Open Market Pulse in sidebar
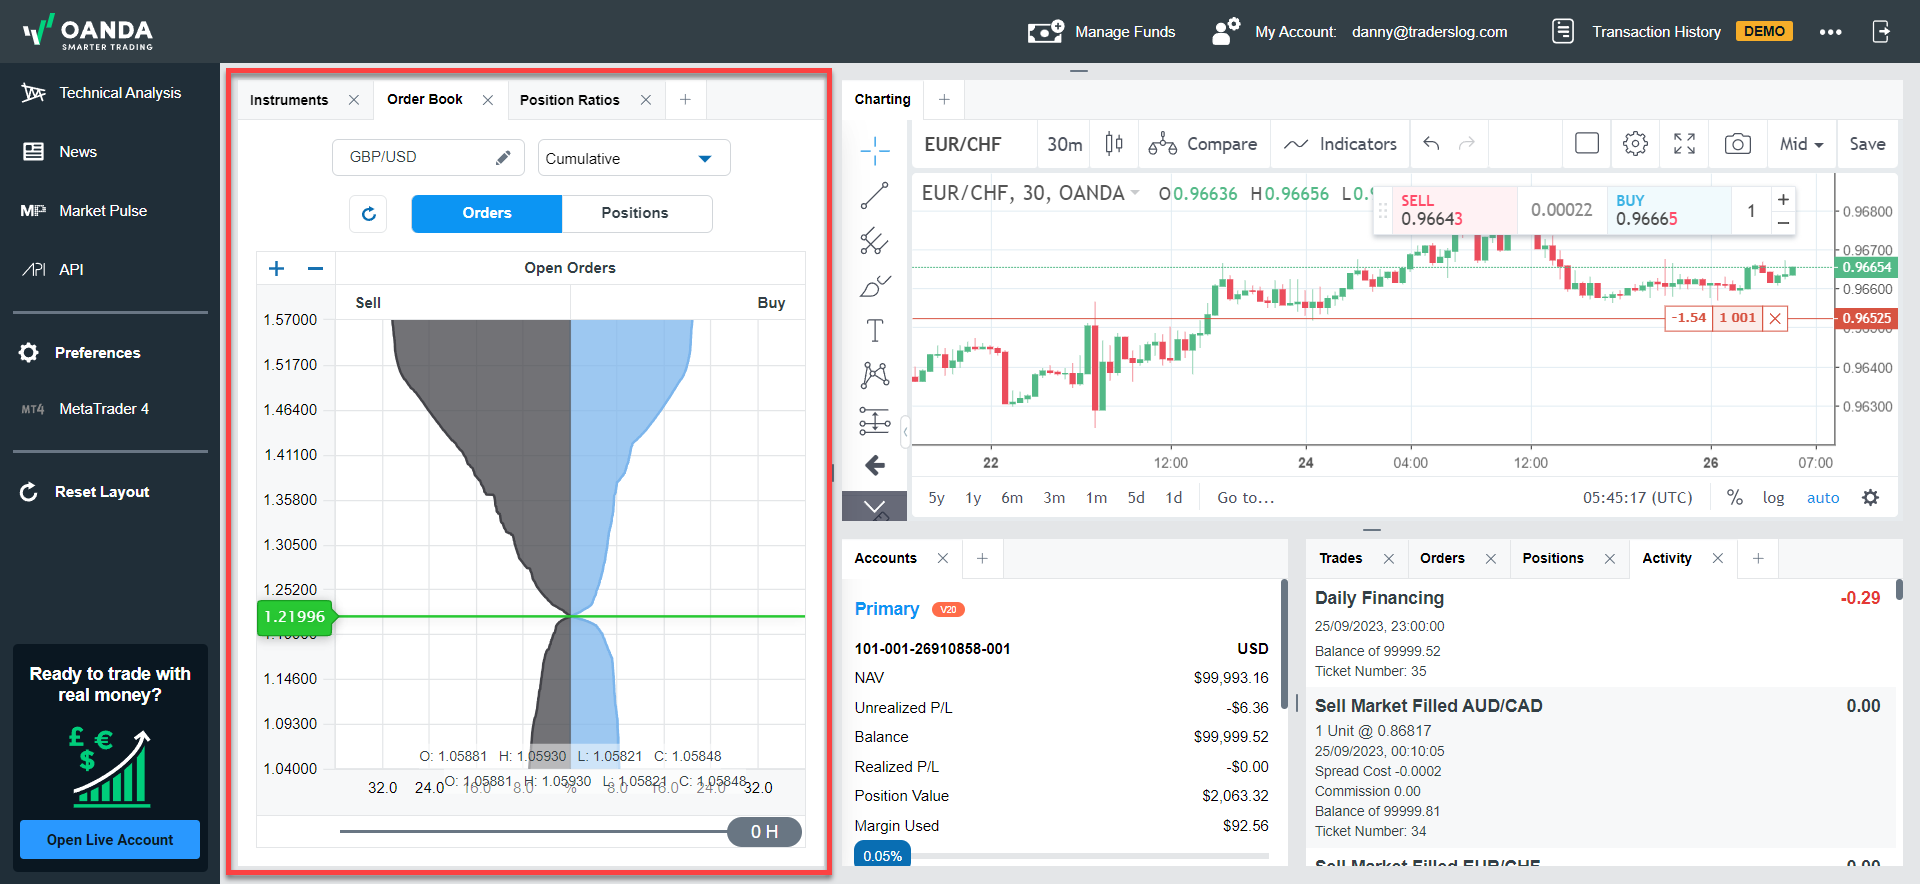The width and height of the screenshot is (1920, 884). click(84, 211)
